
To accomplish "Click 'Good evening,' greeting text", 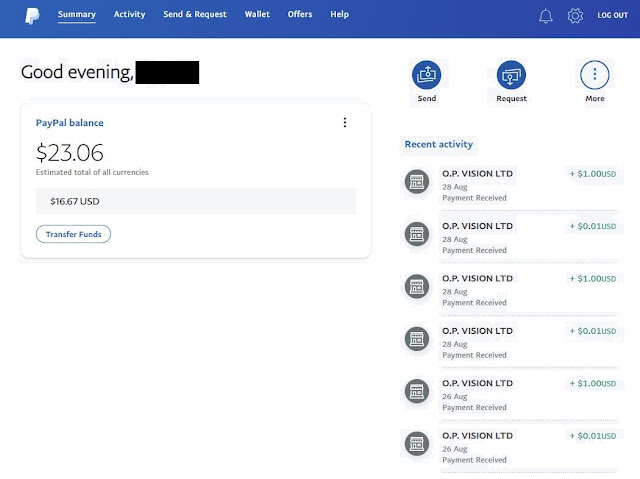I will (77, 72).
